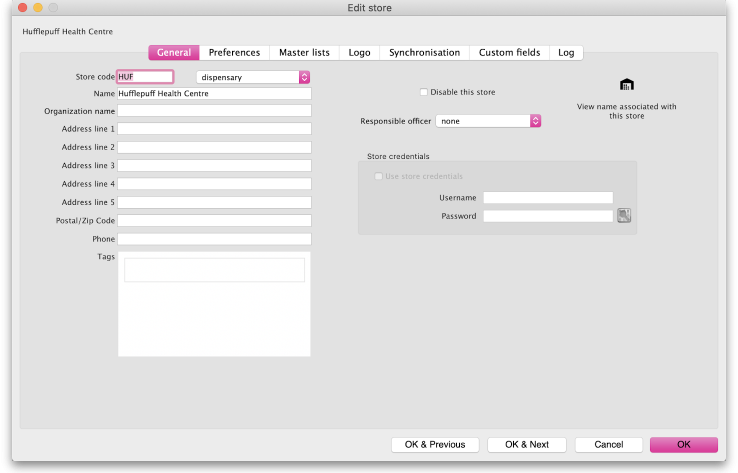This screenshot has height=473, width=738.
Task: Click the Phone number field
Action: 214,239
